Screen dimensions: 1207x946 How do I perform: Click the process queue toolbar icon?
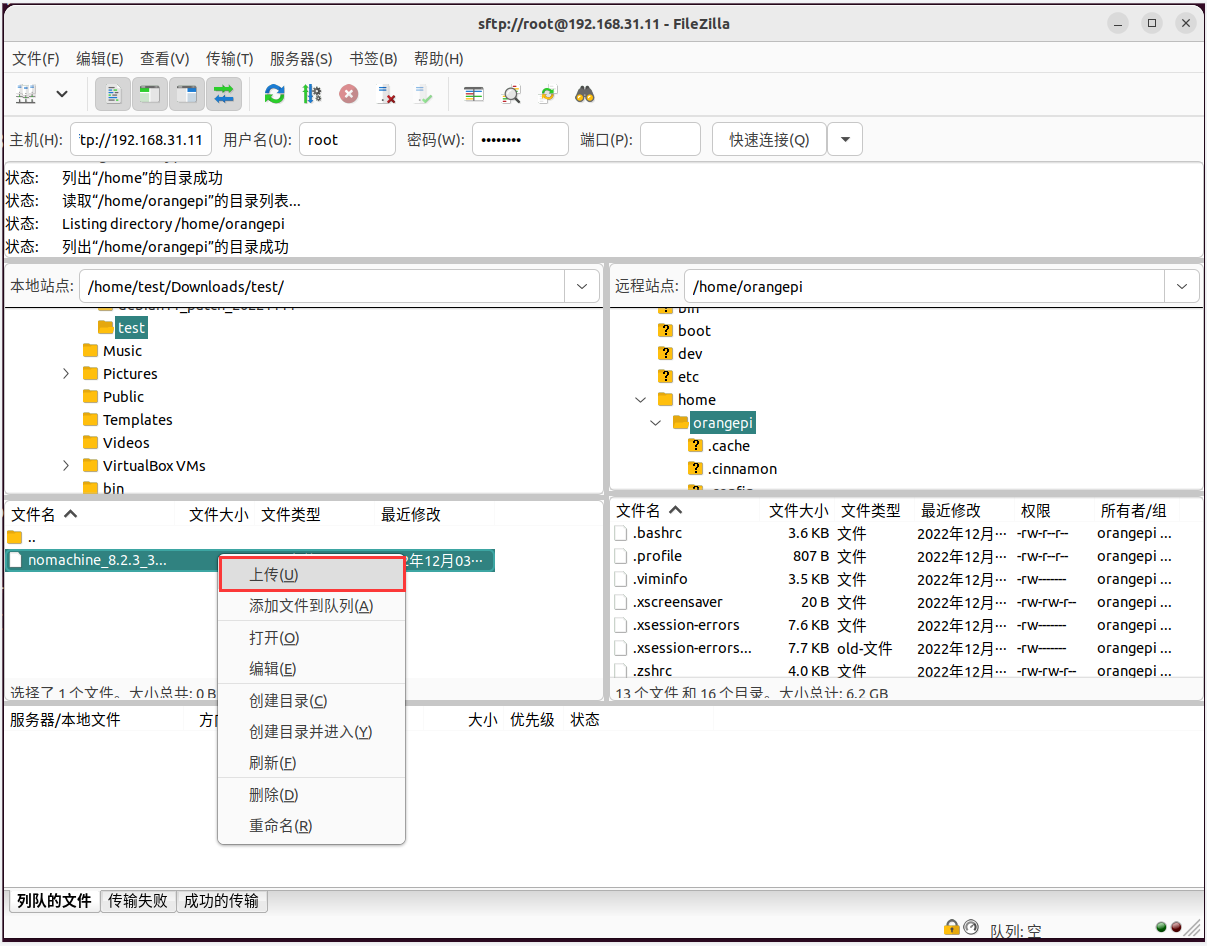click(312, 94)
